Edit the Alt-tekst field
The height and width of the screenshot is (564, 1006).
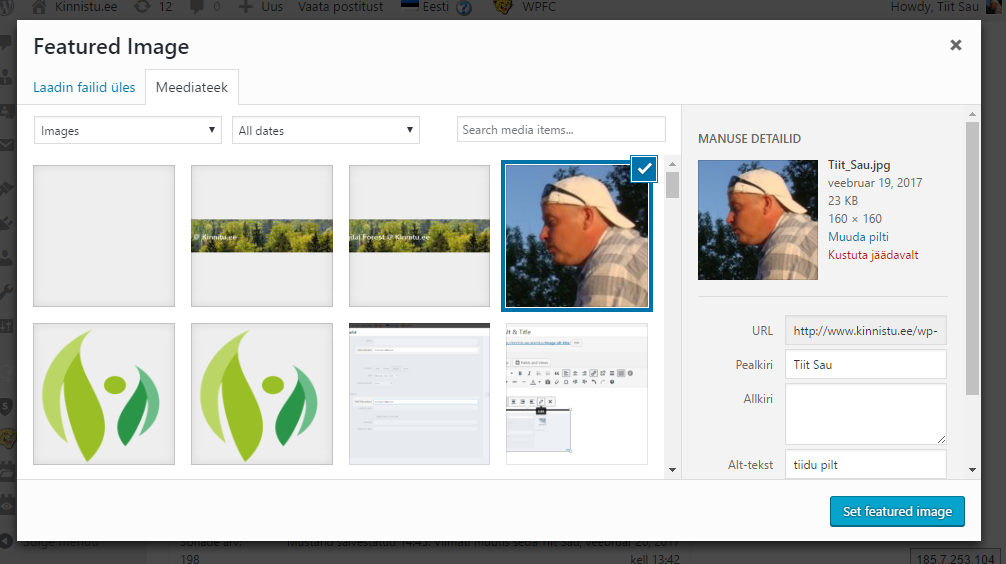865,465
